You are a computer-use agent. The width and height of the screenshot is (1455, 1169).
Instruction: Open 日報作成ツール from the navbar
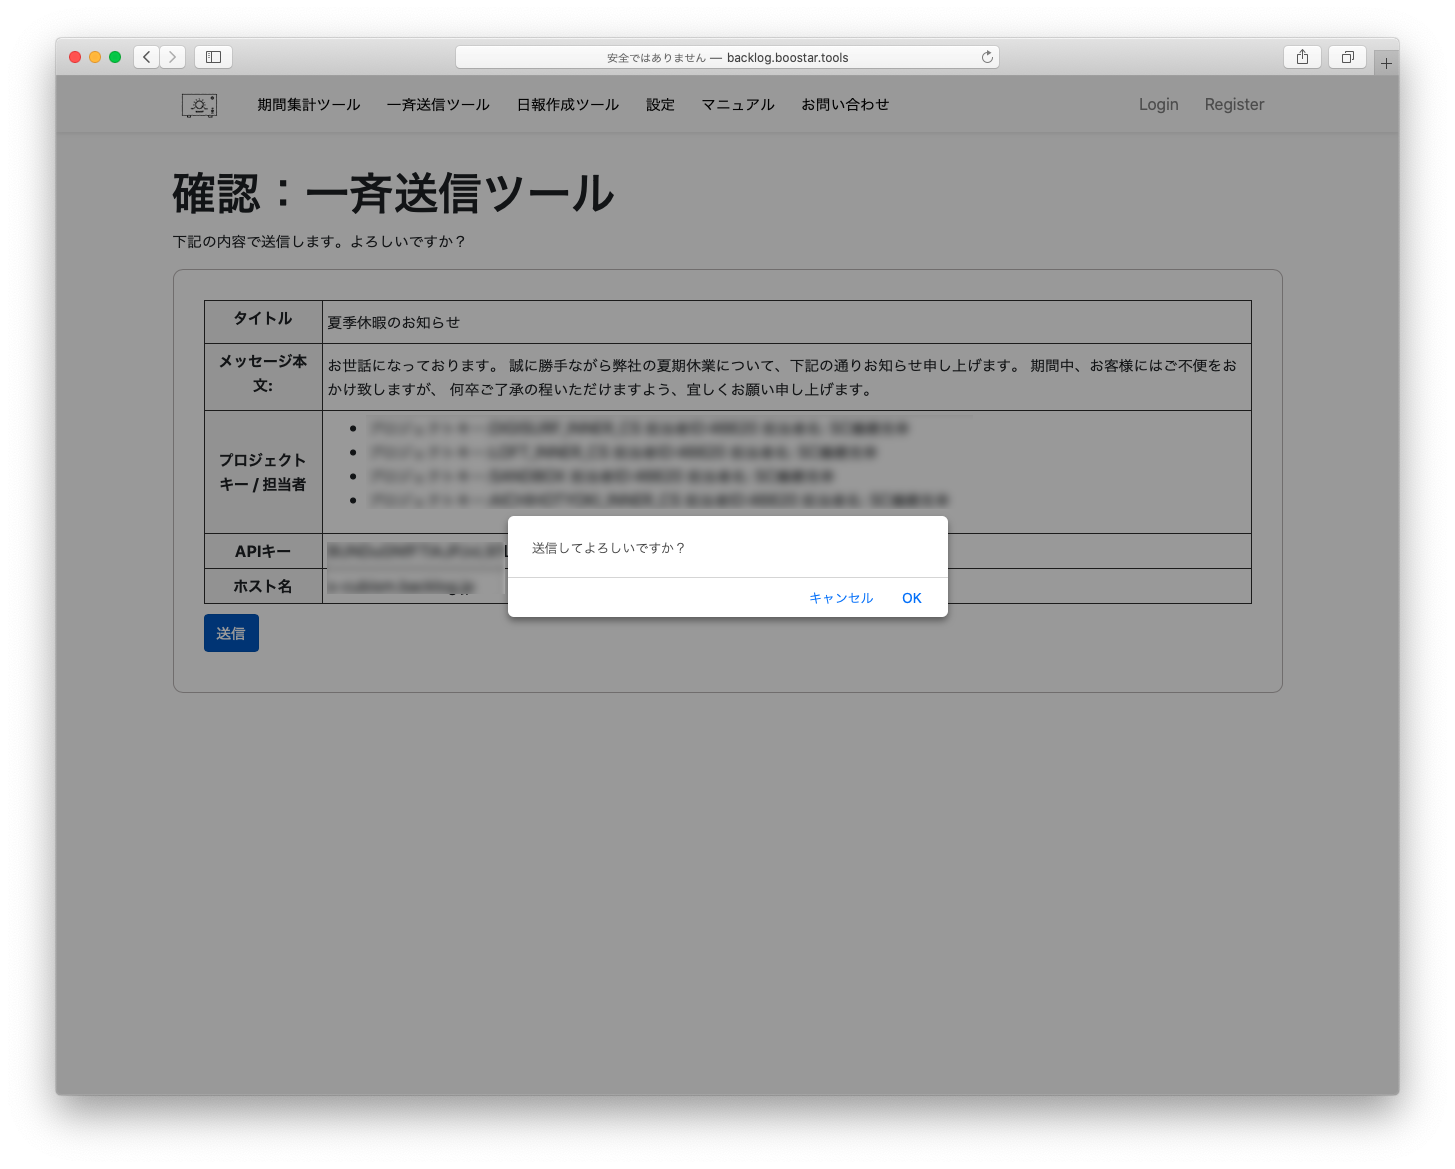click(x=567, y=105)
